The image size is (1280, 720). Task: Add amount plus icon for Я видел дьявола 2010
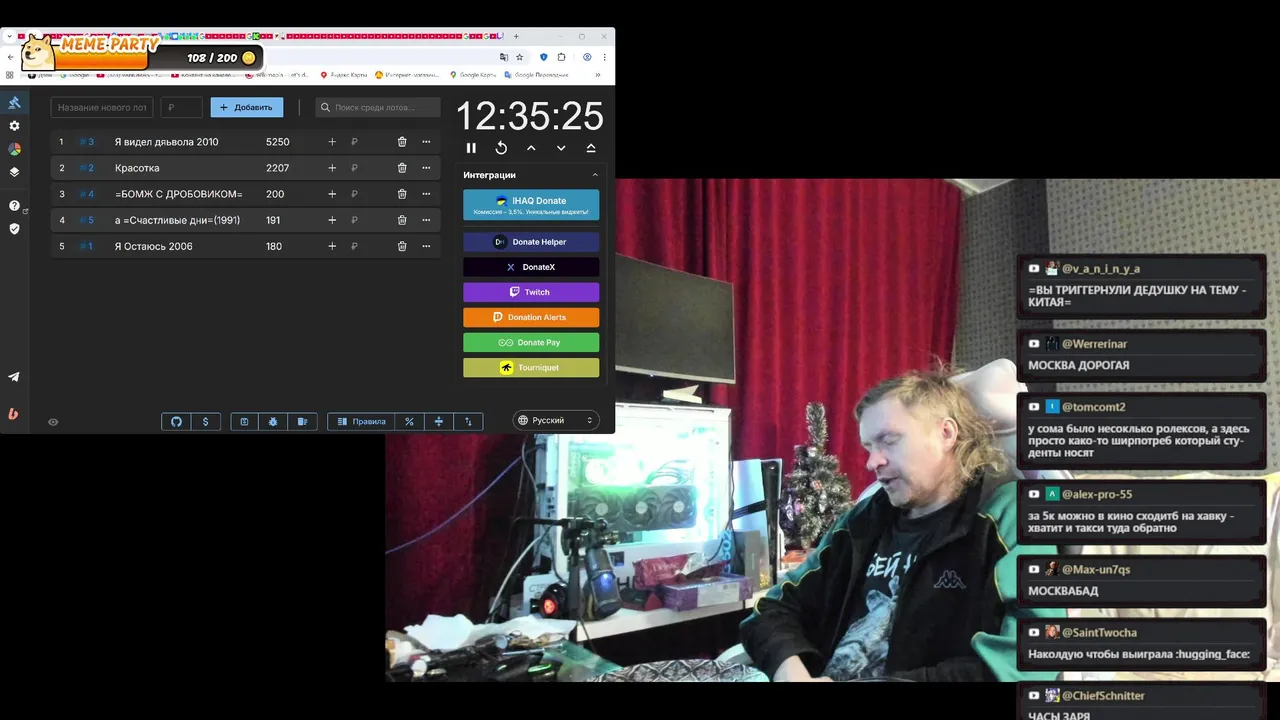(332, 142)
